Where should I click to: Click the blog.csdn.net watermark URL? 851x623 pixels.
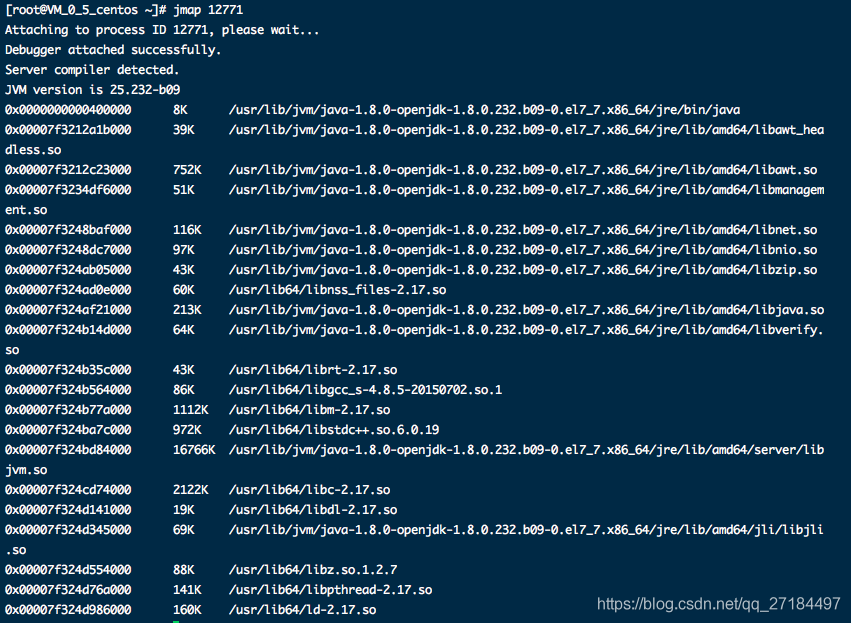click(719, 604)
